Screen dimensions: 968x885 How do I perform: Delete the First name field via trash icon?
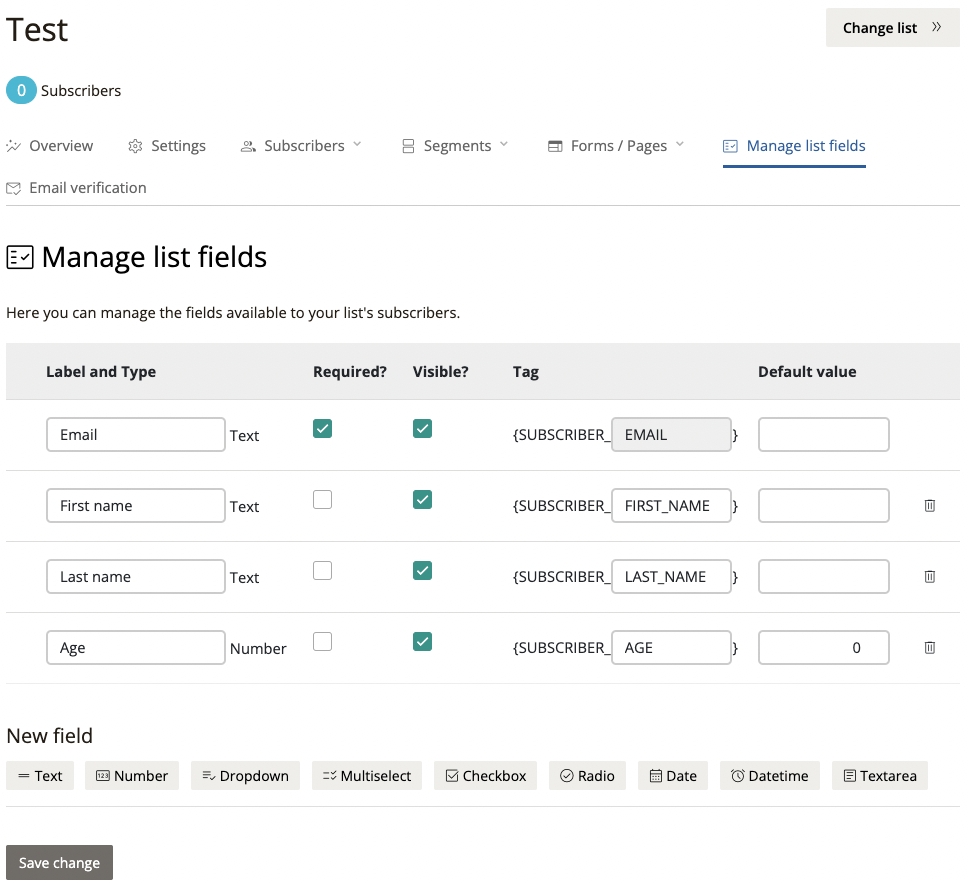point(929,506)
